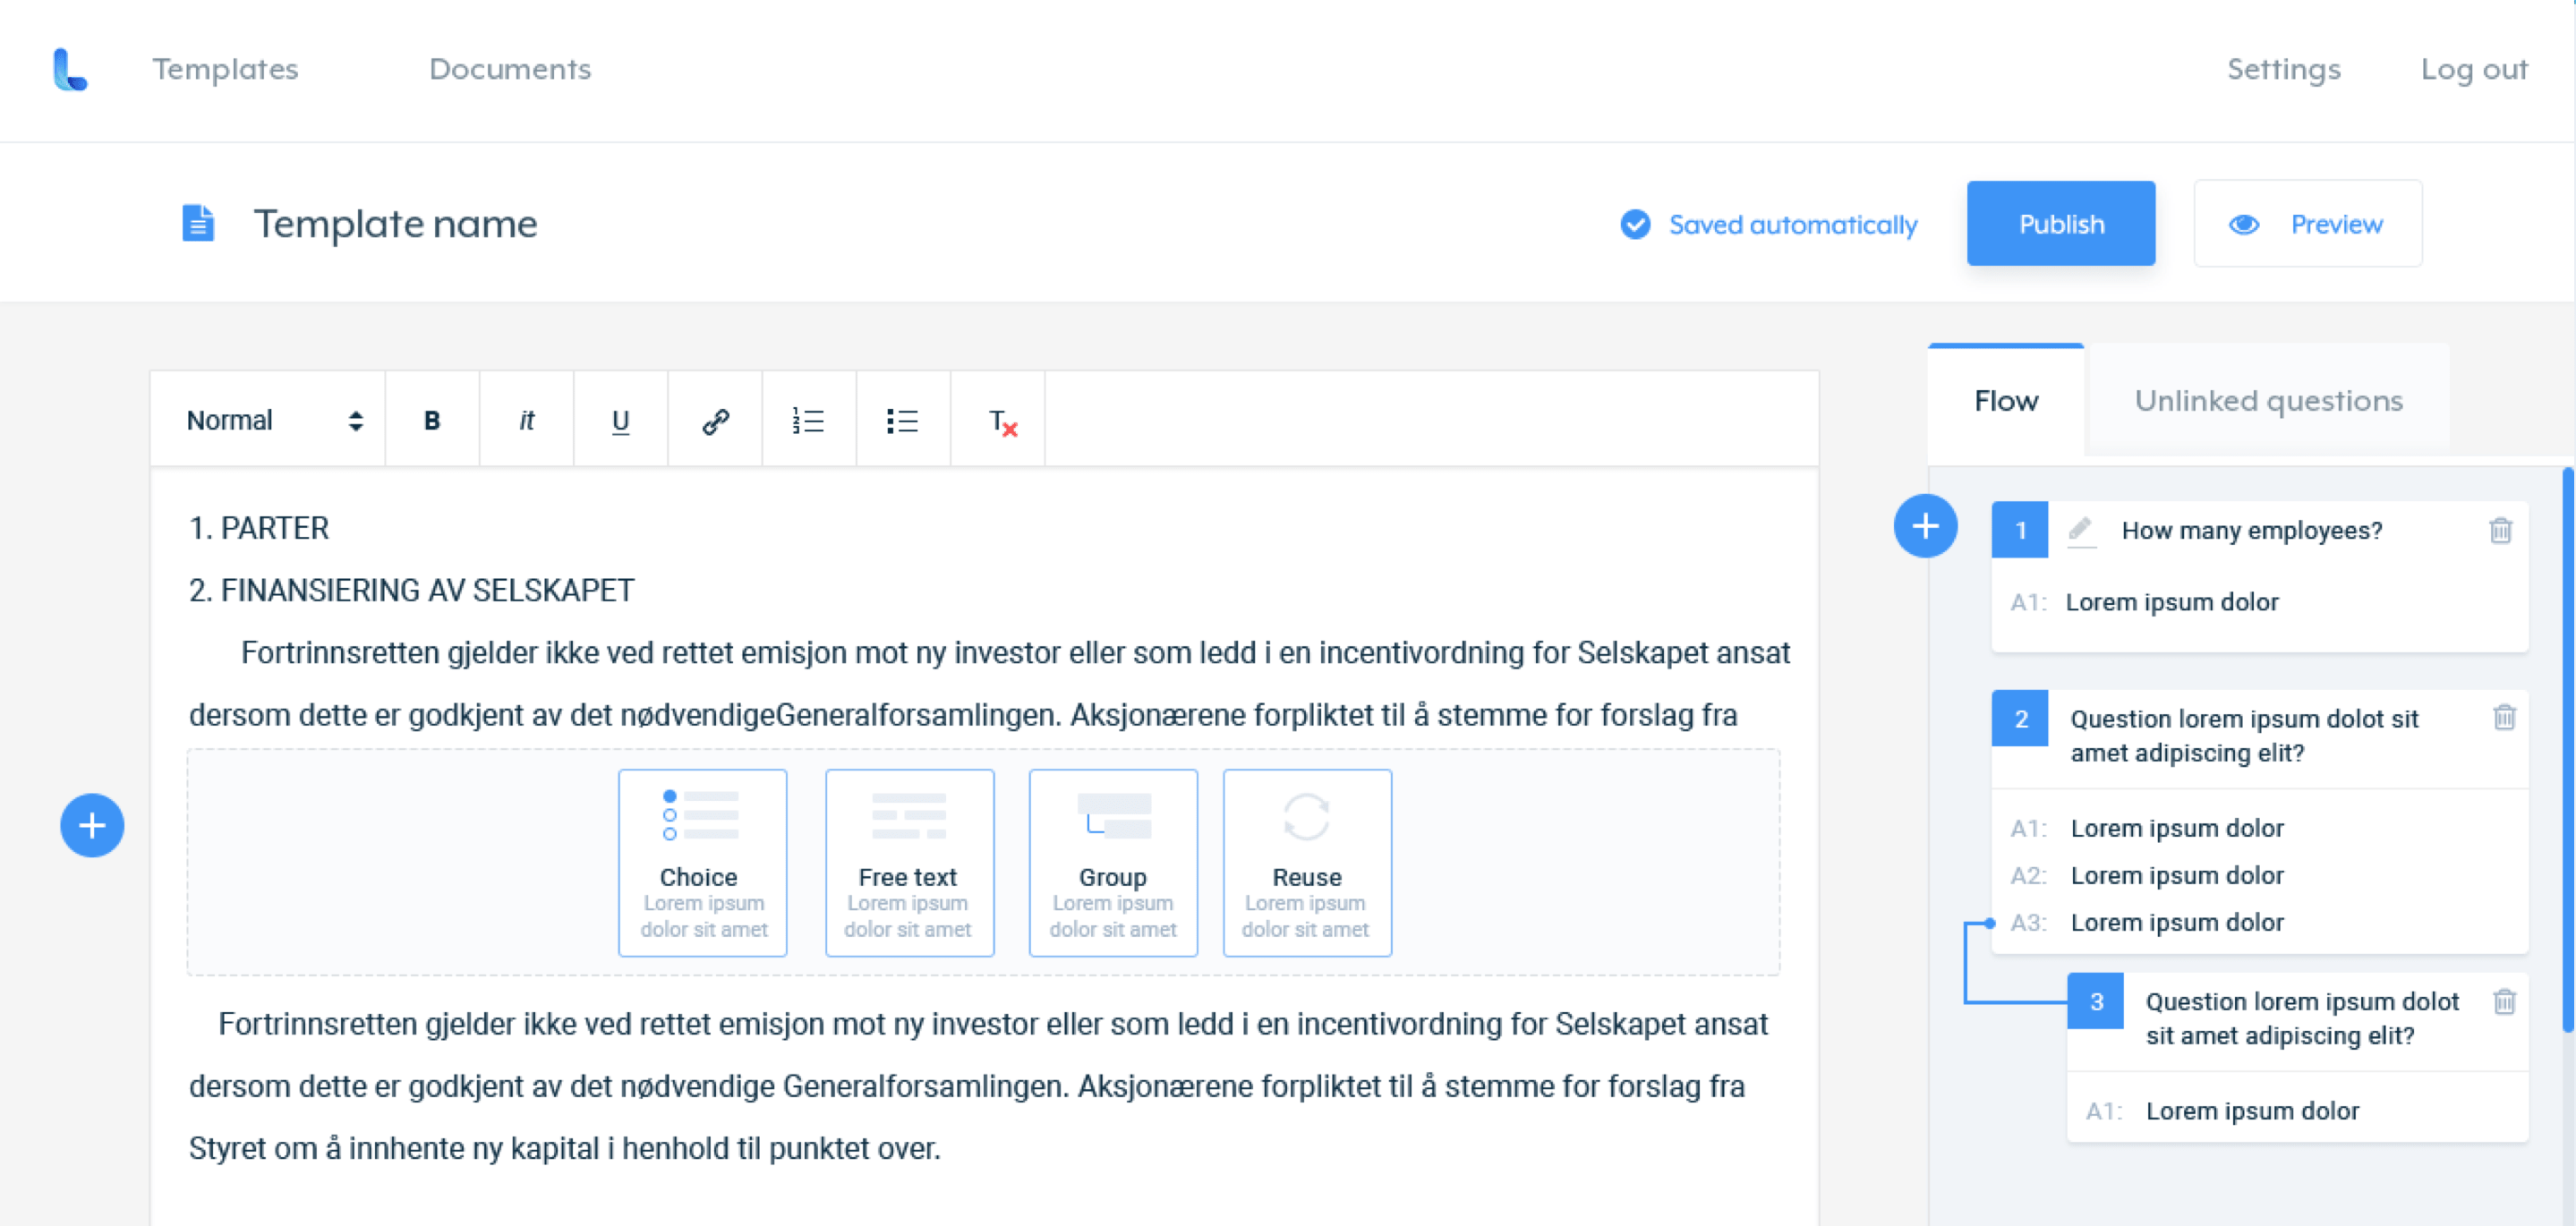Click the Publish button

tap(2060, 224)
